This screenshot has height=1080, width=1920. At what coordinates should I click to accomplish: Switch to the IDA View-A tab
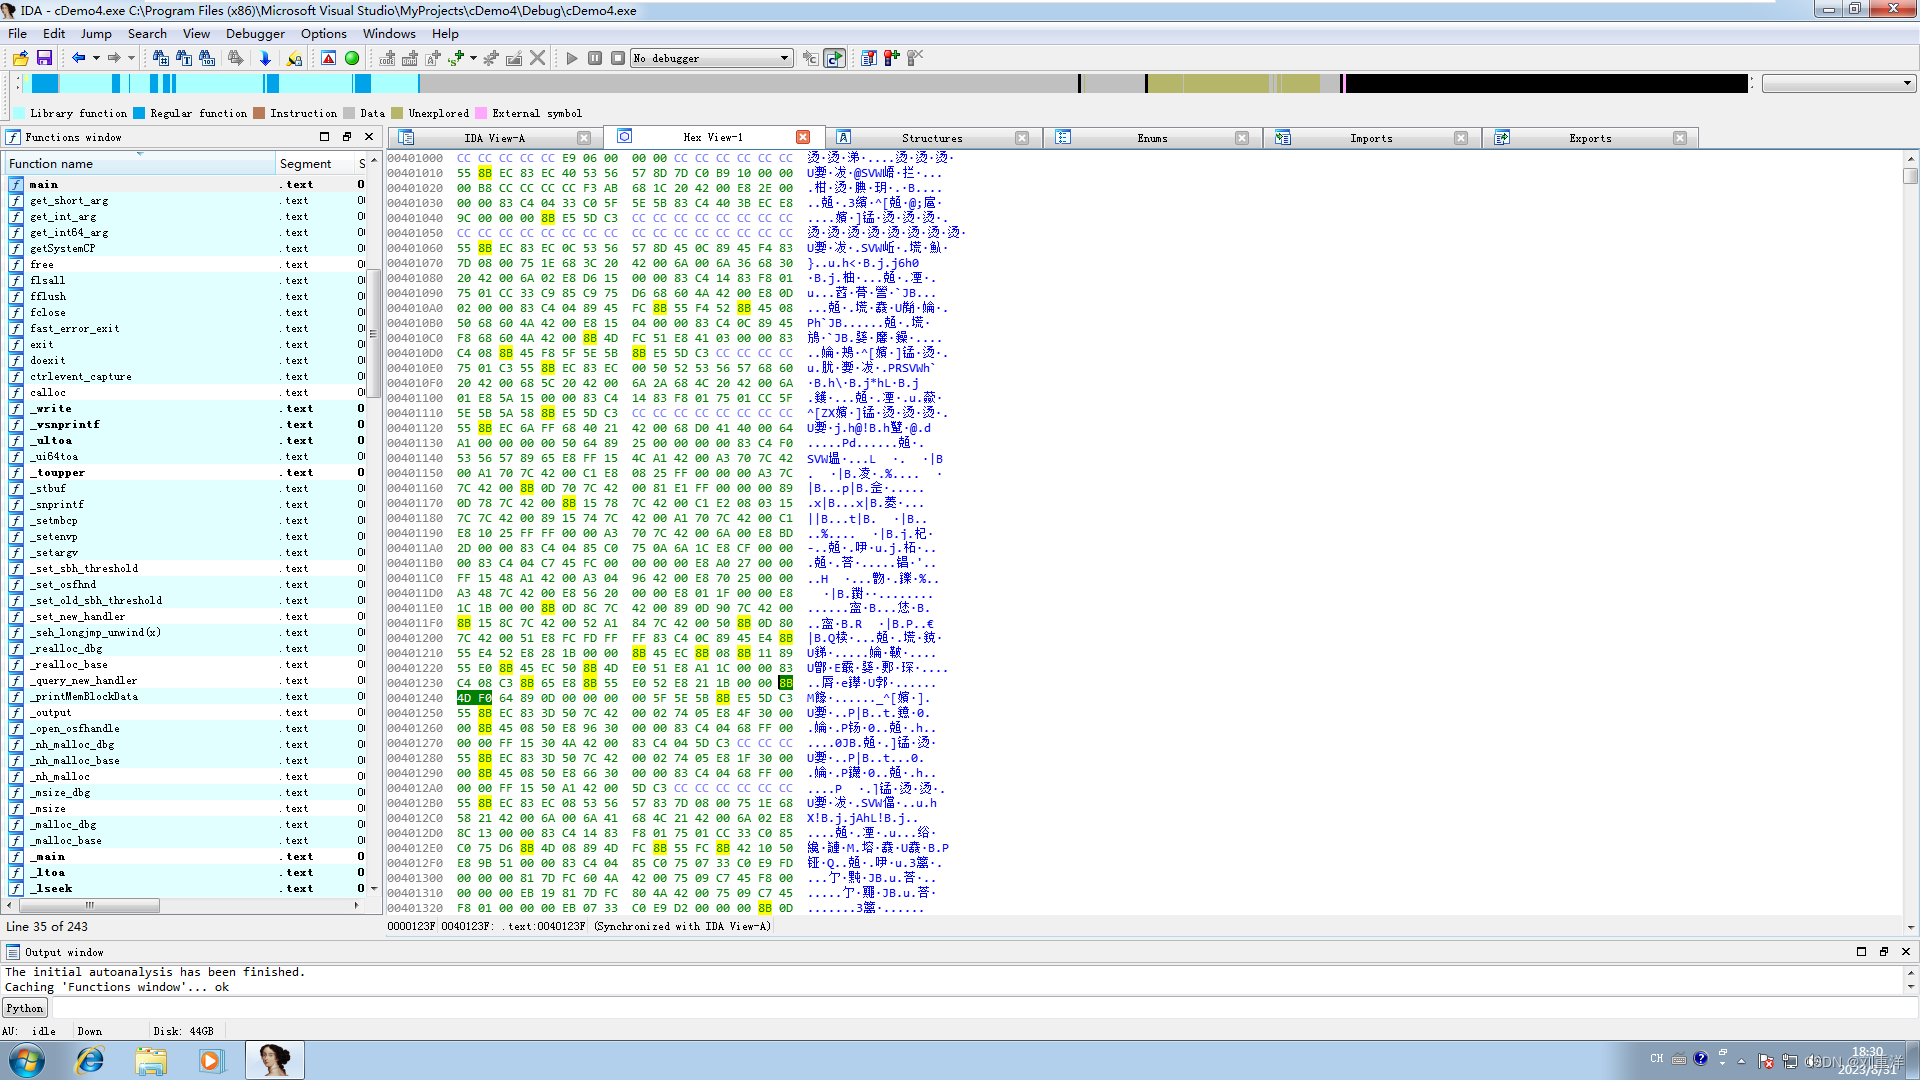coord(494,138)
